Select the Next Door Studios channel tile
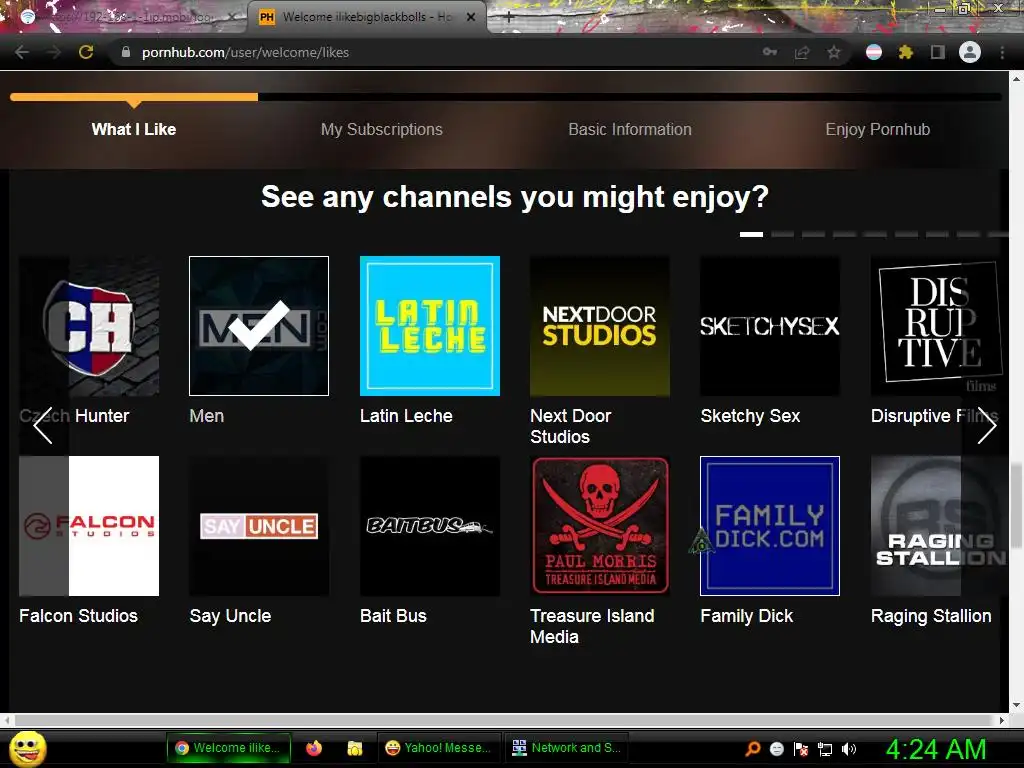The image size is (1024, 768). [x=600, y=326]
